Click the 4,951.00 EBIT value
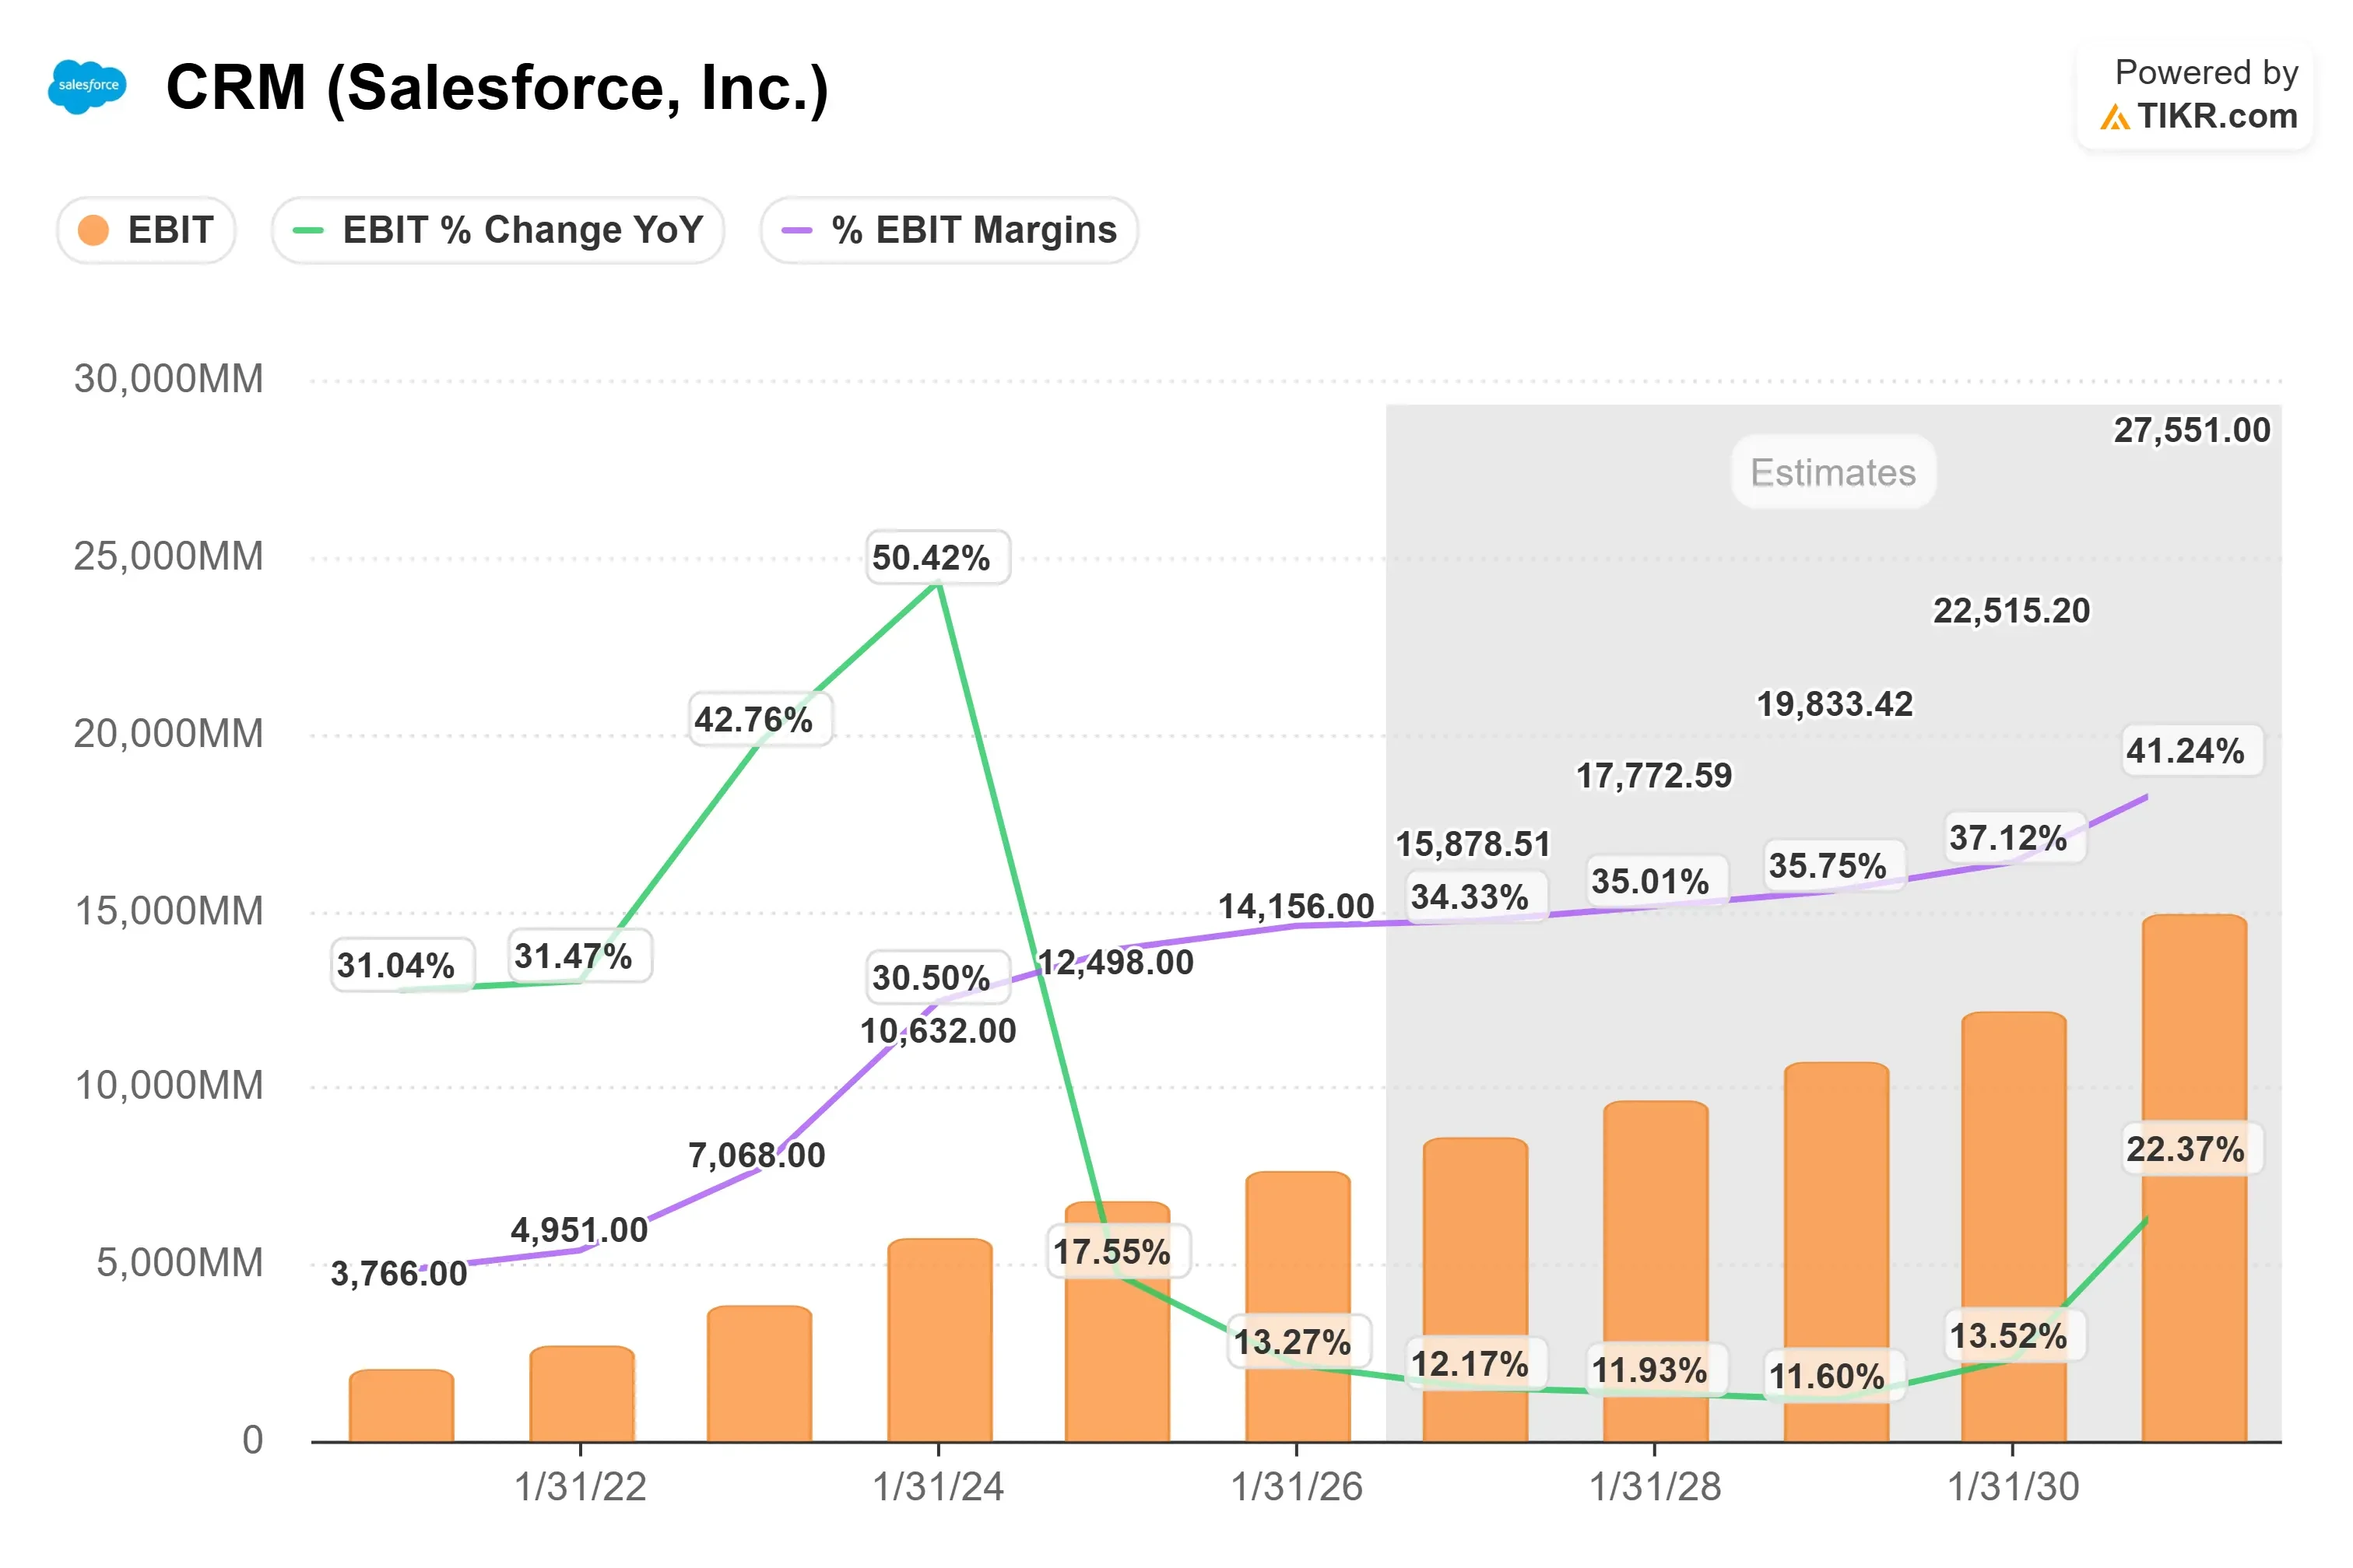Screen dimensions: 2353x1568 [580, 1230]
